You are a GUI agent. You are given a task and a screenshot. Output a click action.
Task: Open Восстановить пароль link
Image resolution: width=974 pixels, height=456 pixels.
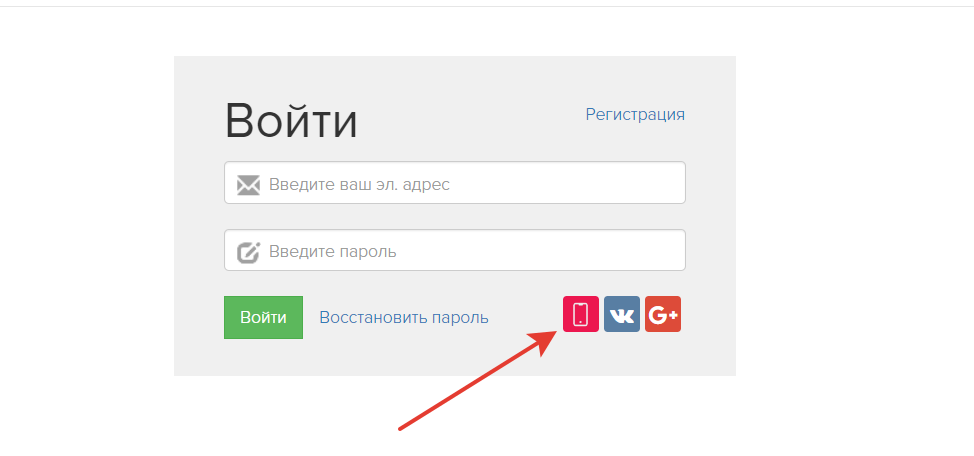pos(404,317)
